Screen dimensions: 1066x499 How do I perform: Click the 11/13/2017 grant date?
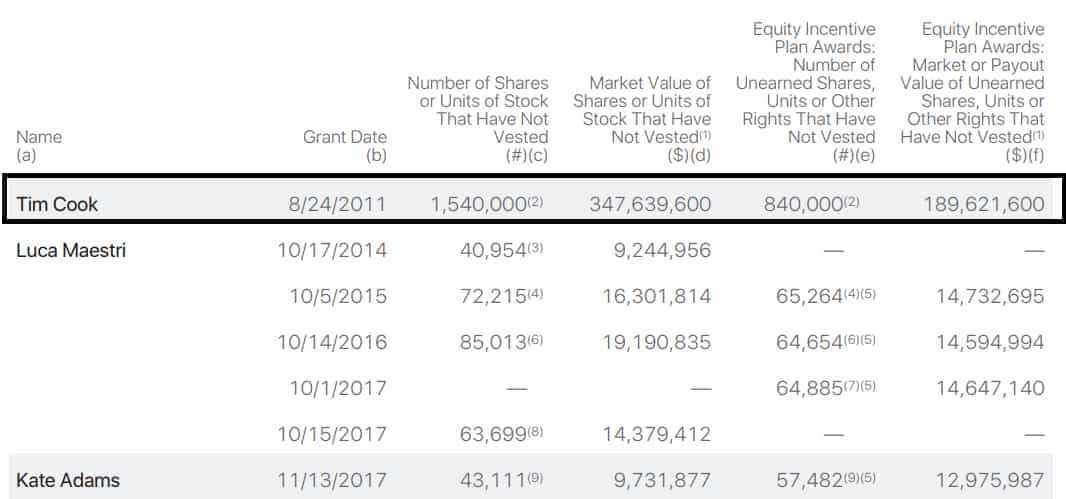pyautogui.click(x=332, y=480)
